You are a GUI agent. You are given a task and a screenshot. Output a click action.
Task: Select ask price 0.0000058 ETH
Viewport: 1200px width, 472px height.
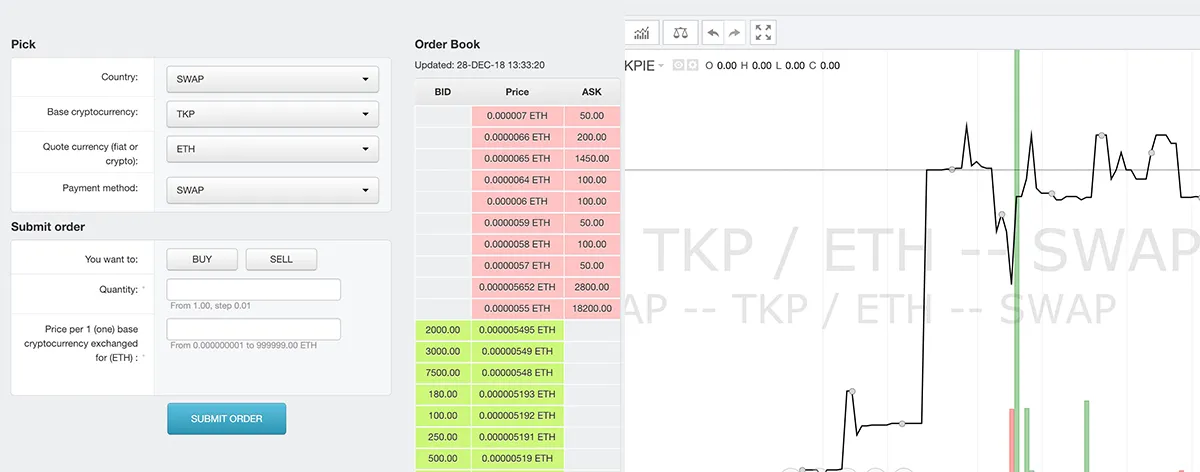517,244
